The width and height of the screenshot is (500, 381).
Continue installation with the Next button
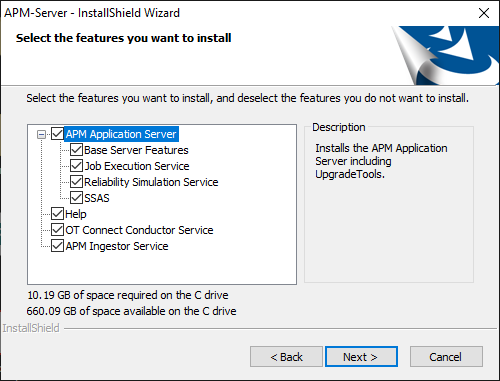[361, 357]
